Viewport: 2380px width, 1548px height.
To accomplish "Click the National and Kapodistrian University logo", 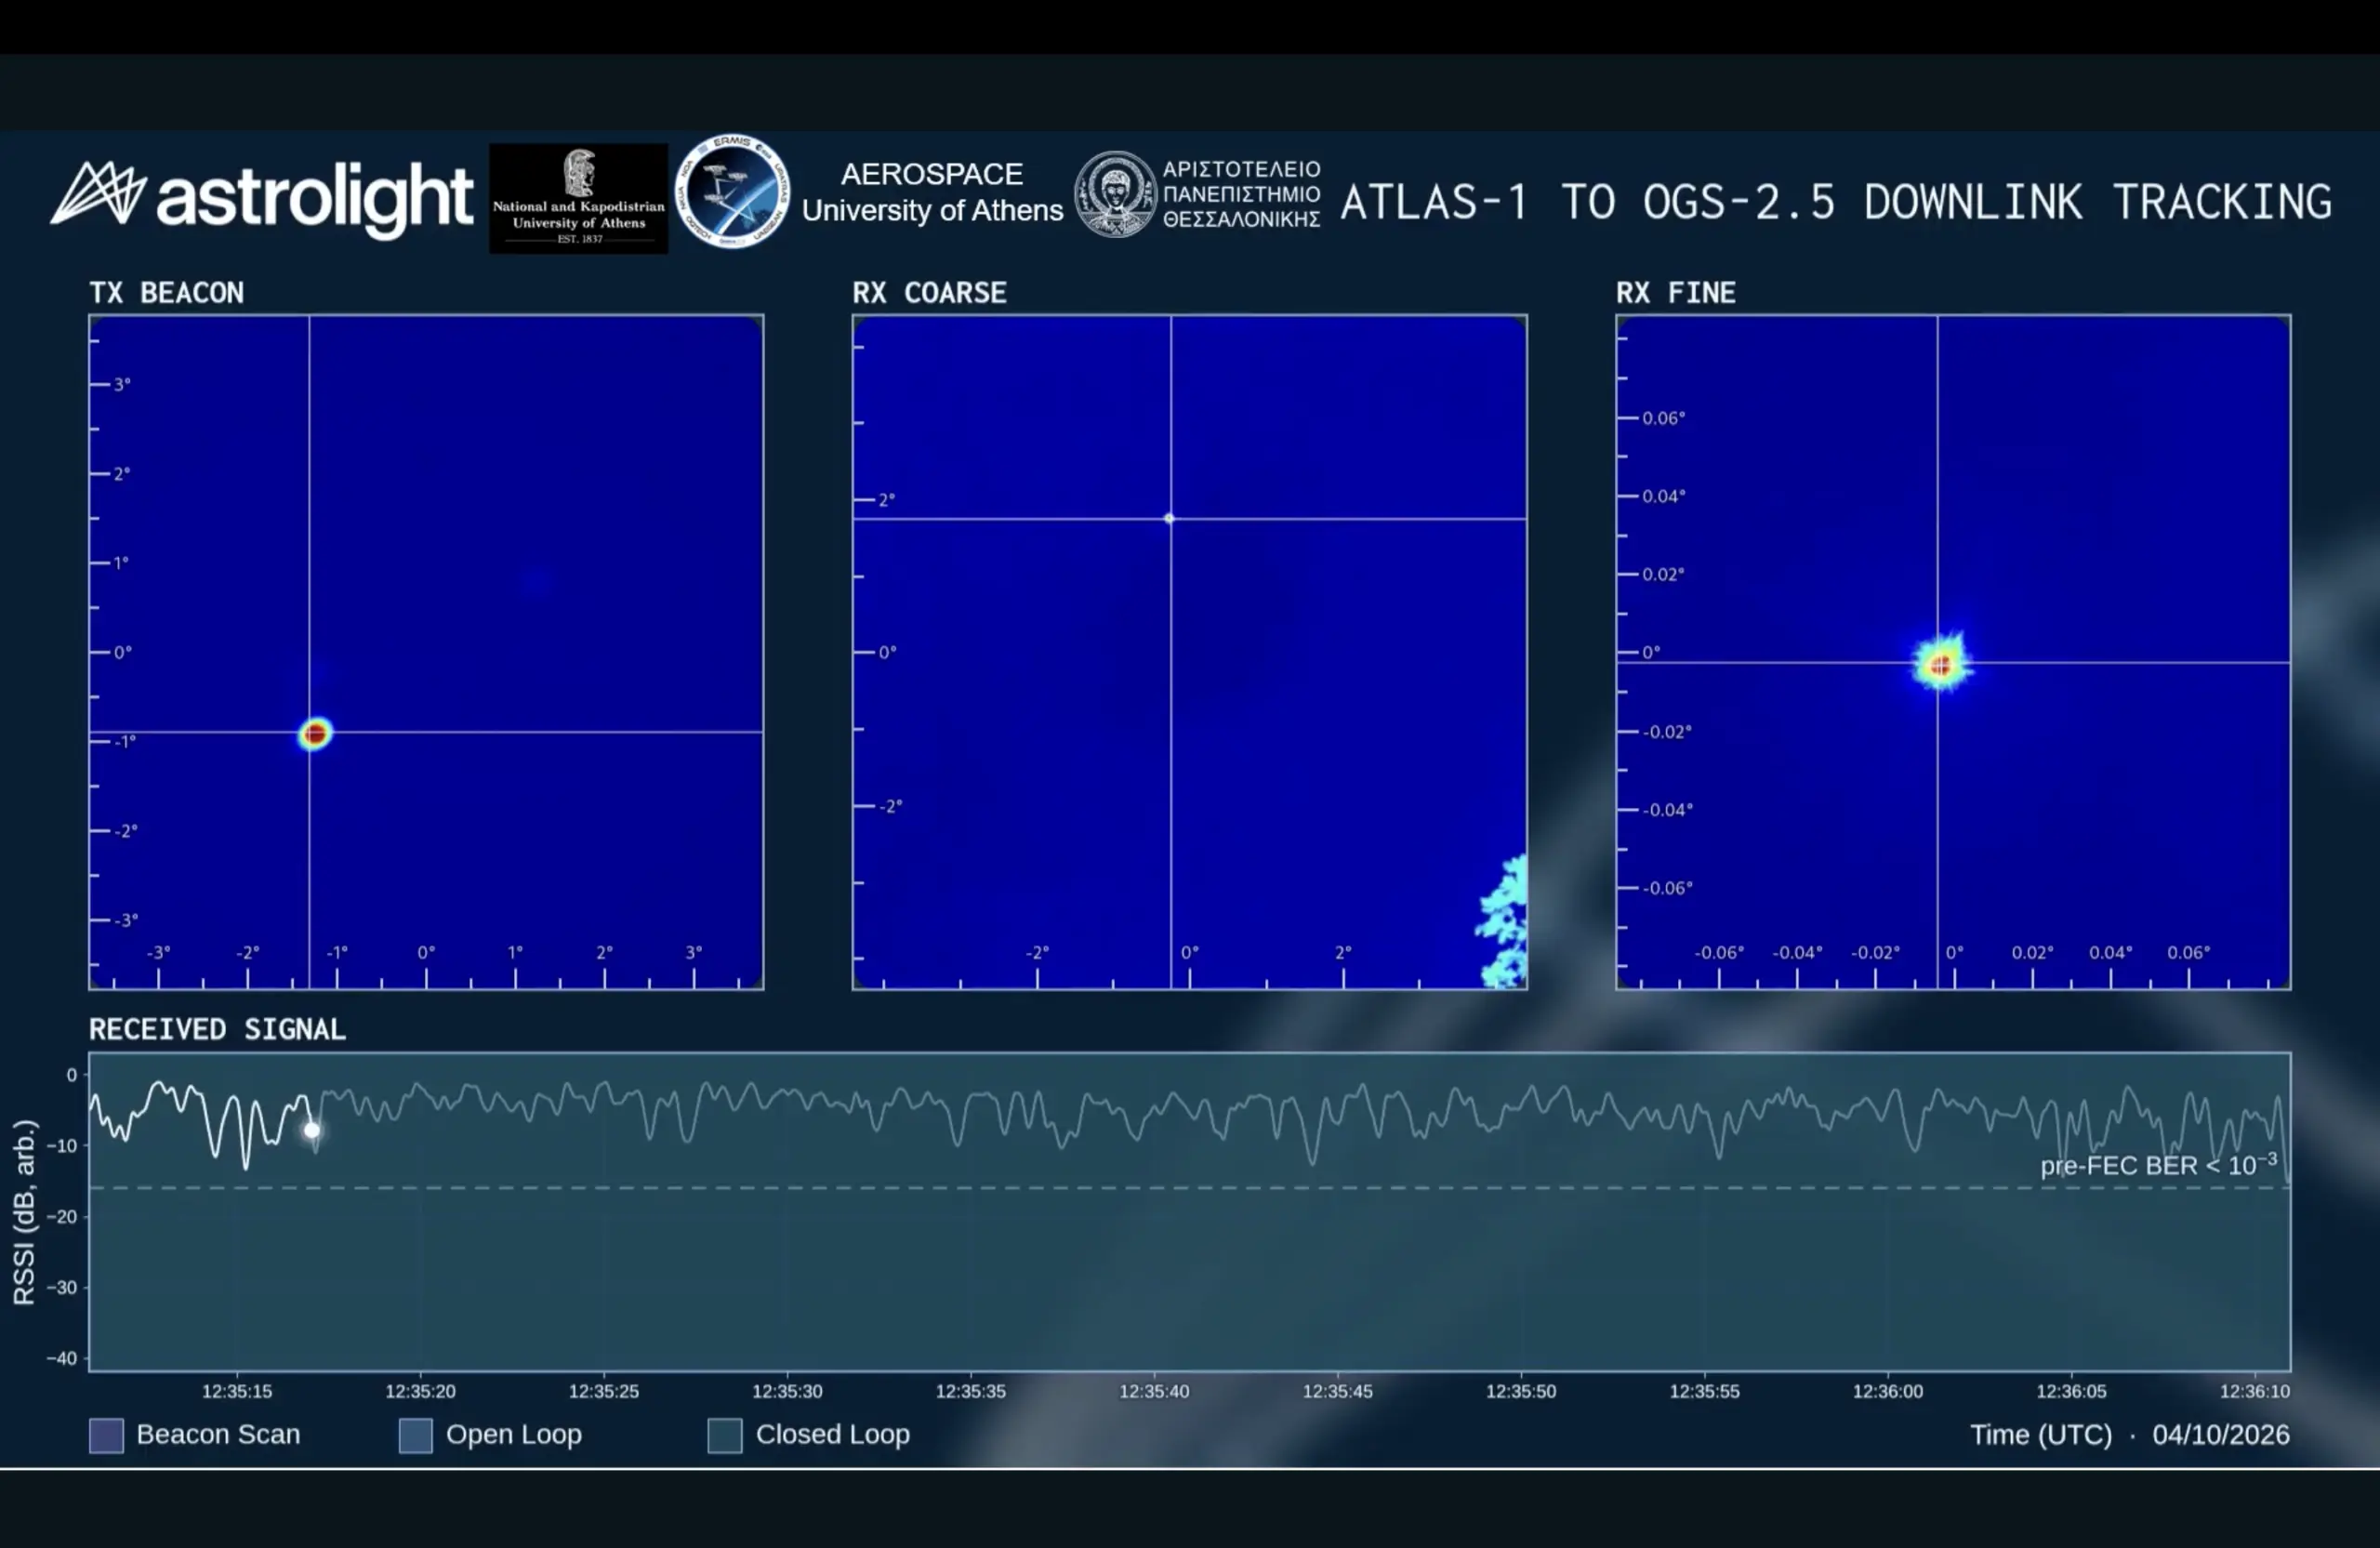I will point(578,198).
